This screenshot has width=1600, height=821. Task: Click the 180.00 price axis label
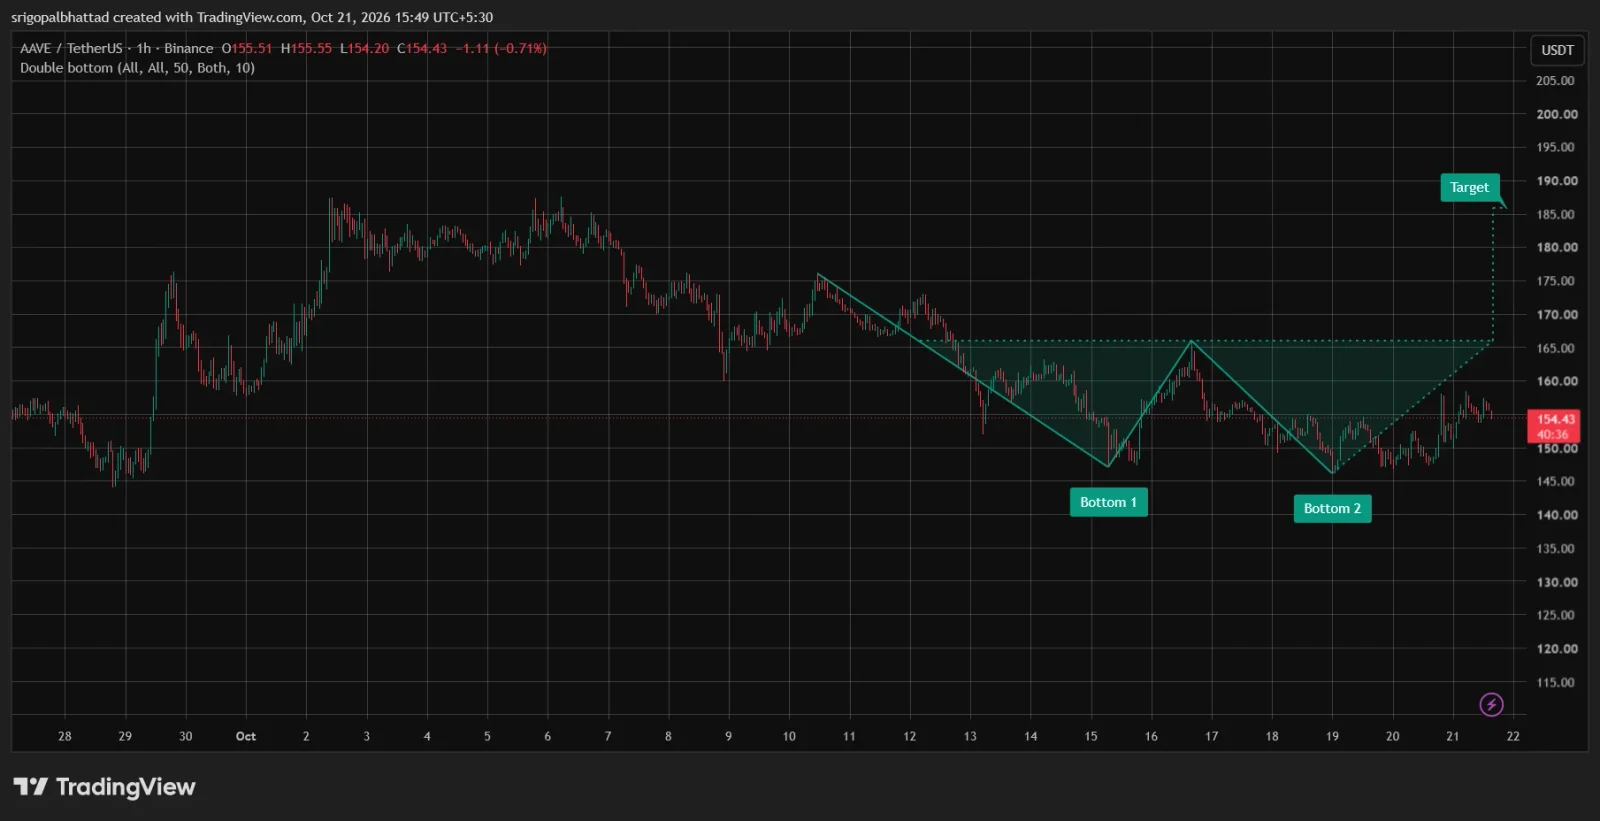[1556, 247]
